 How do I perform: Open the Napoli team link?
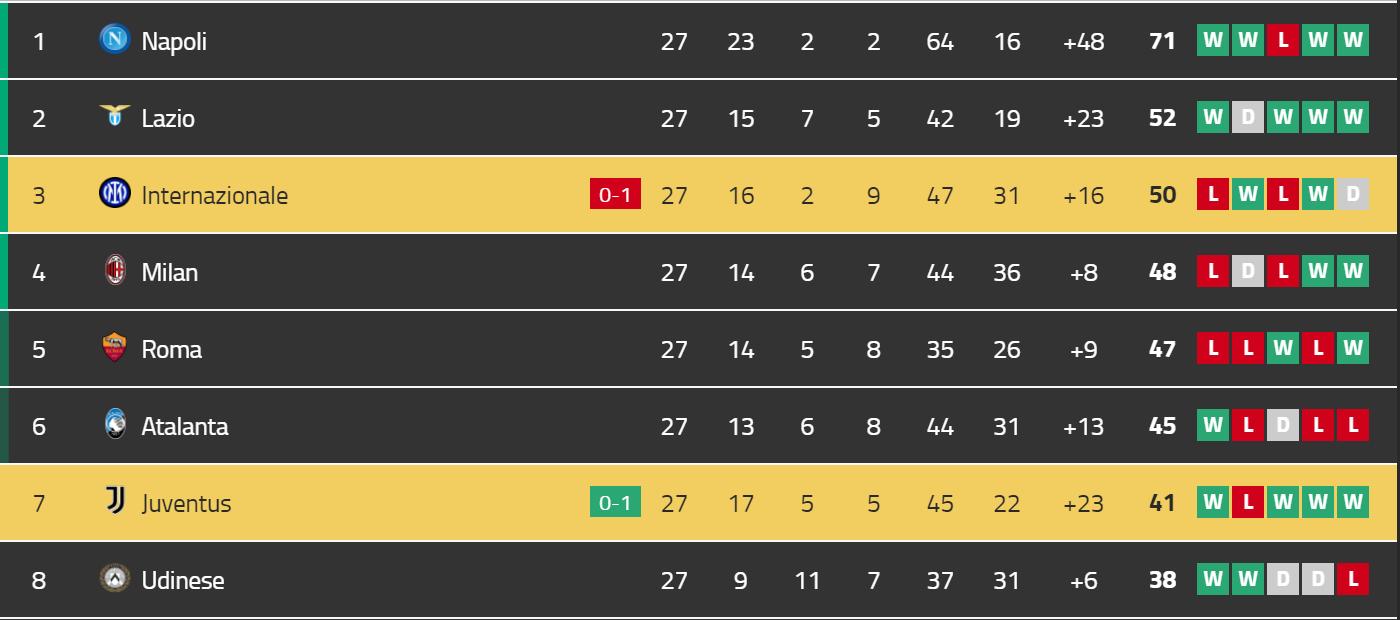tap(174, 41)
